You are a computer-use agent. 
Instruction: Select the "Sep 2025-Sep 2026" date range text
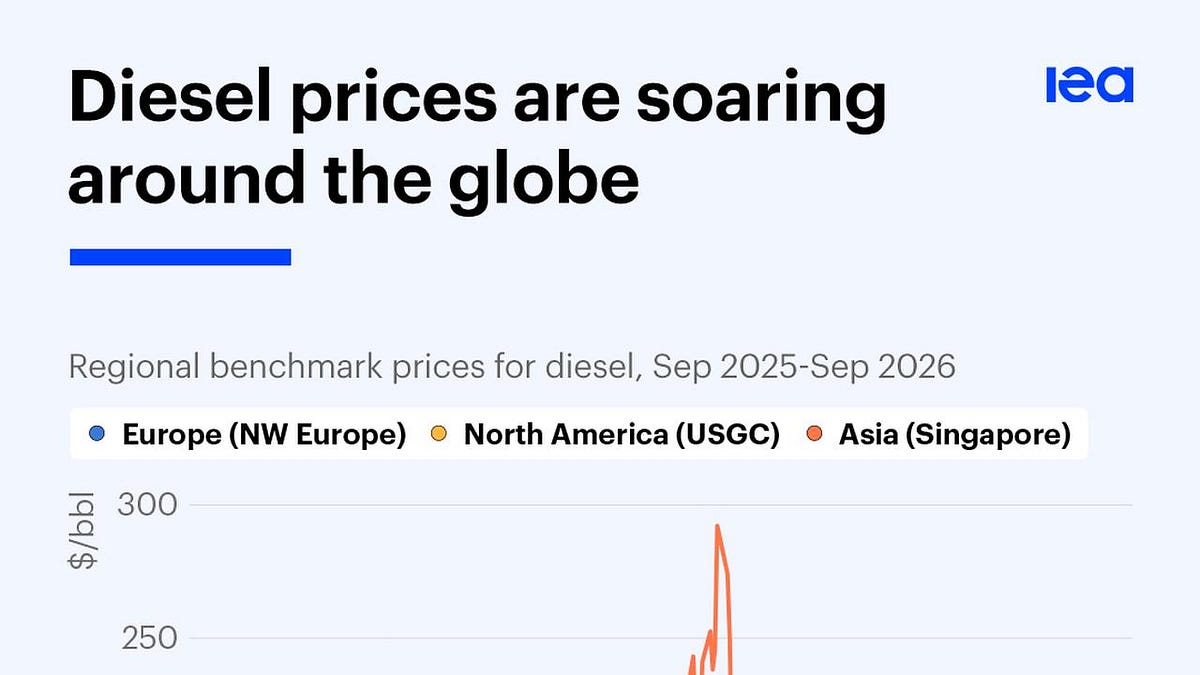coord(804,366)
